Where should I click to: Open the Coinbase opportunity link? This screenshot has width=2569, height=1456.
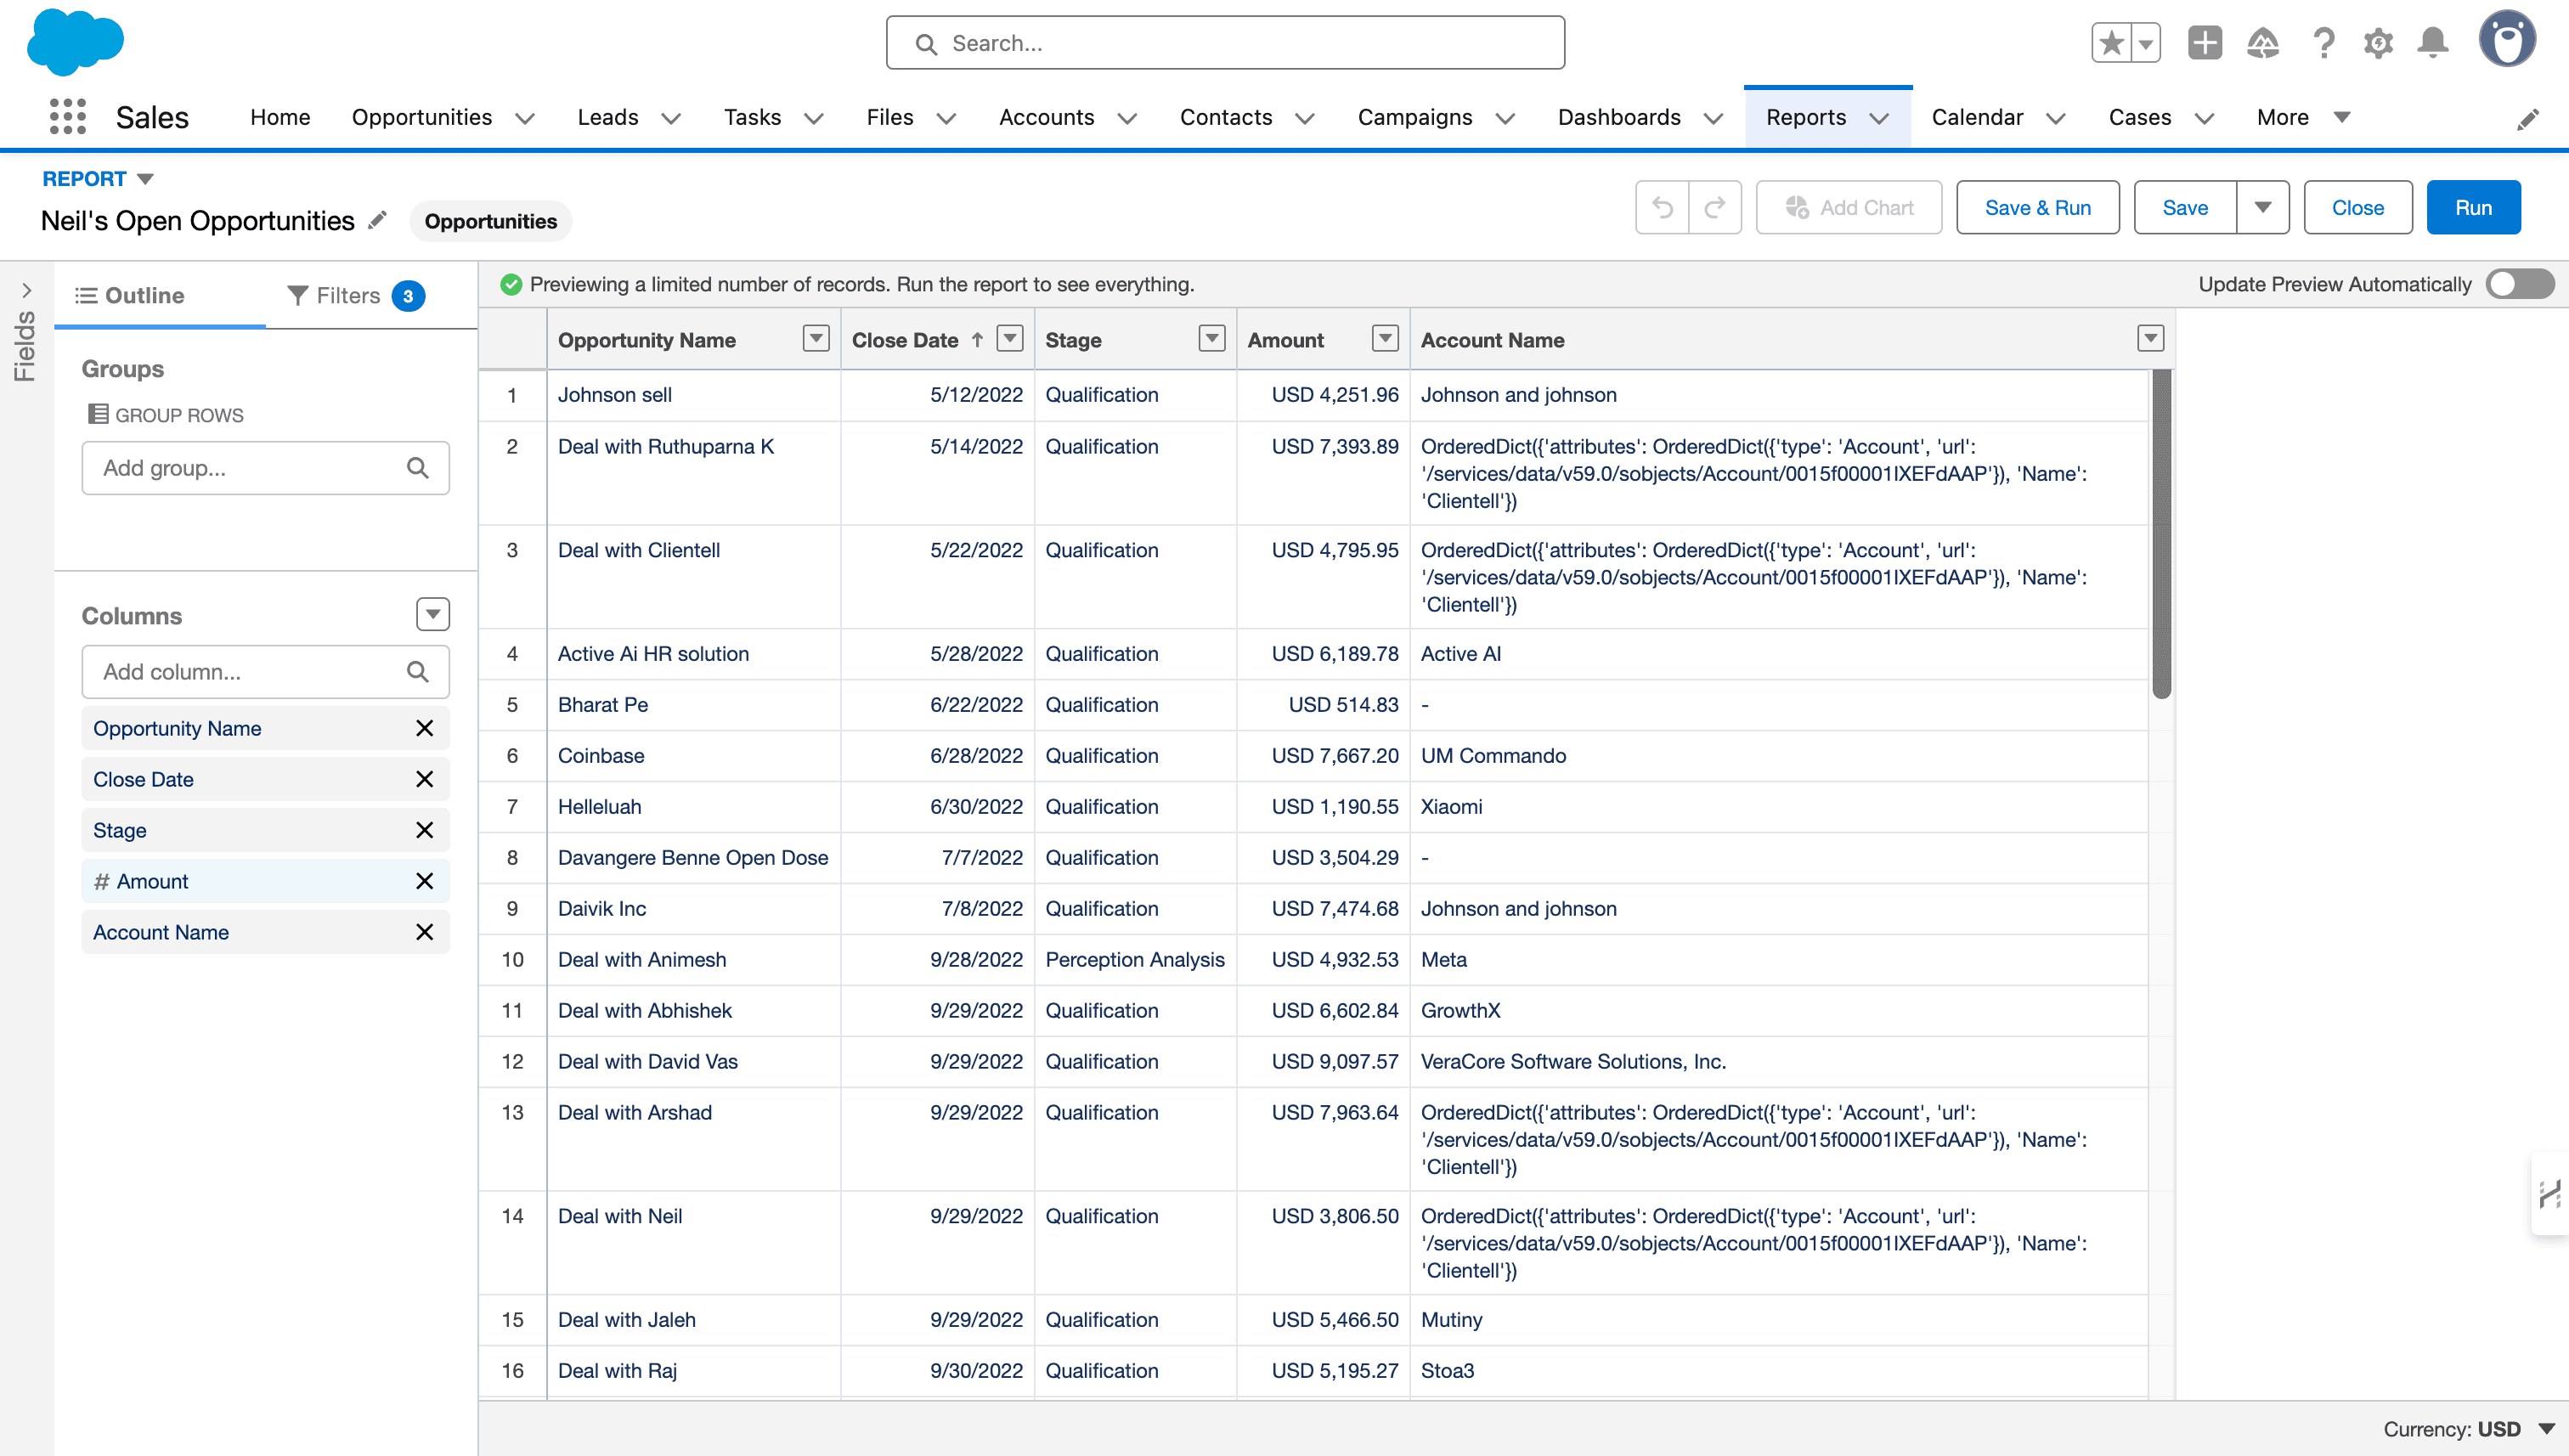click(601, 756)
